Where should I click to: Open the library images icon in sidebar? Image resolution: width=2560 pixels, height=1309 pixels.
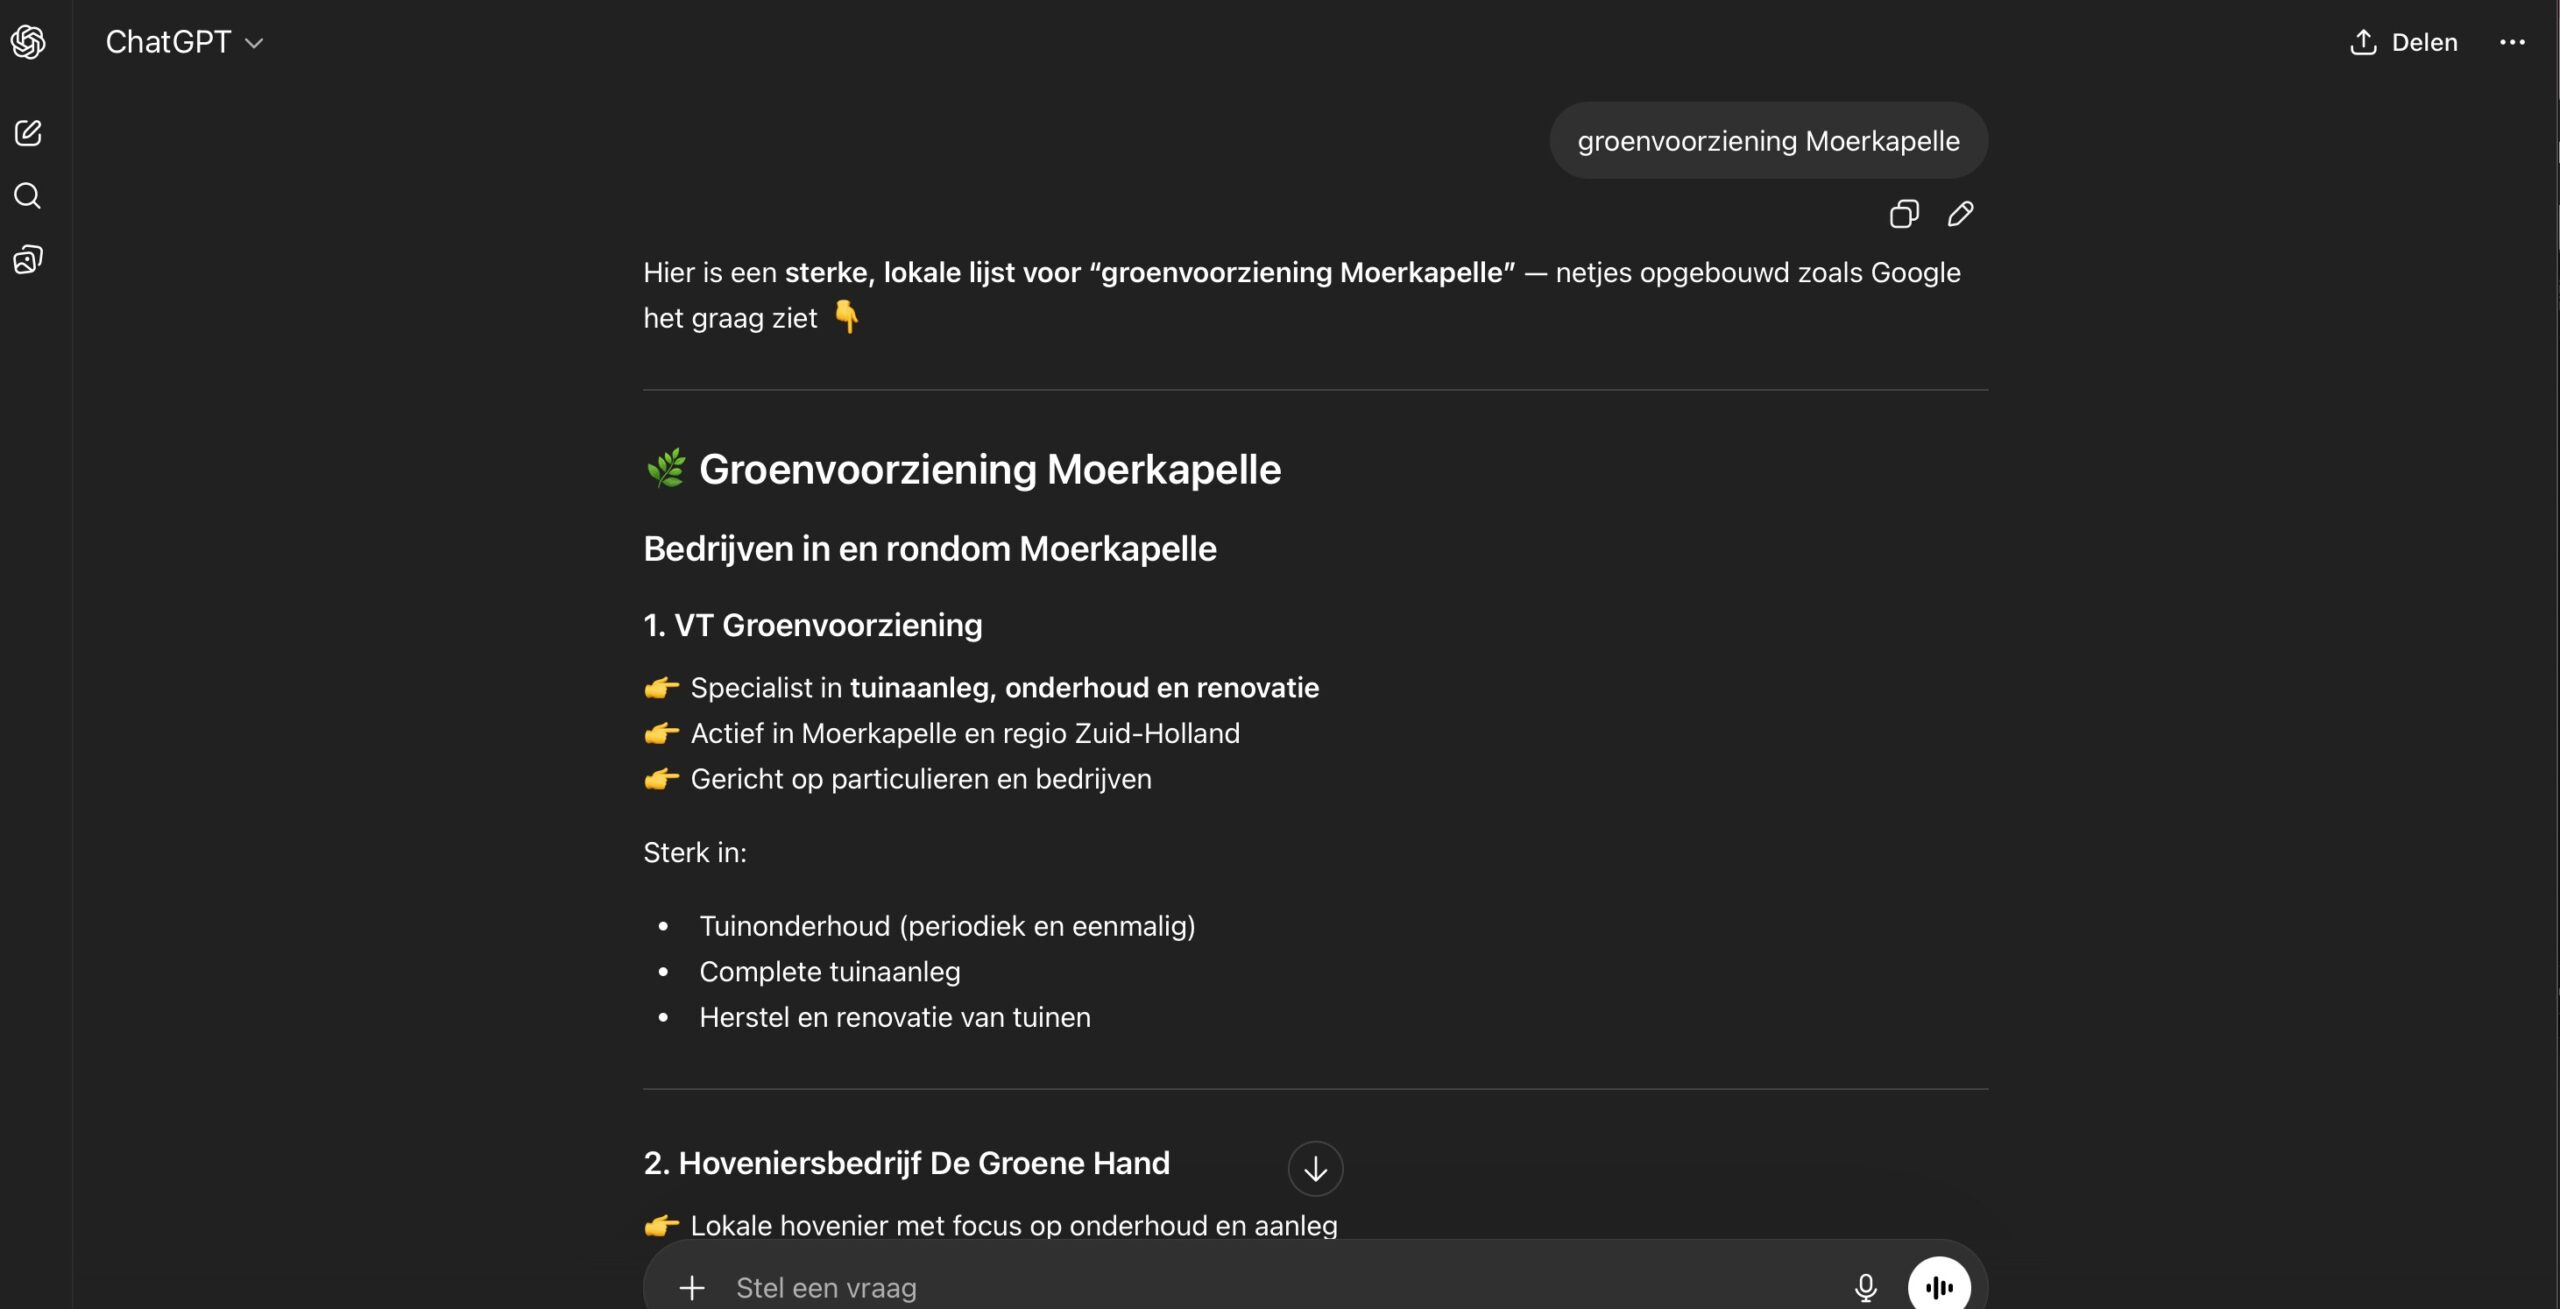[x=28, y=260]
